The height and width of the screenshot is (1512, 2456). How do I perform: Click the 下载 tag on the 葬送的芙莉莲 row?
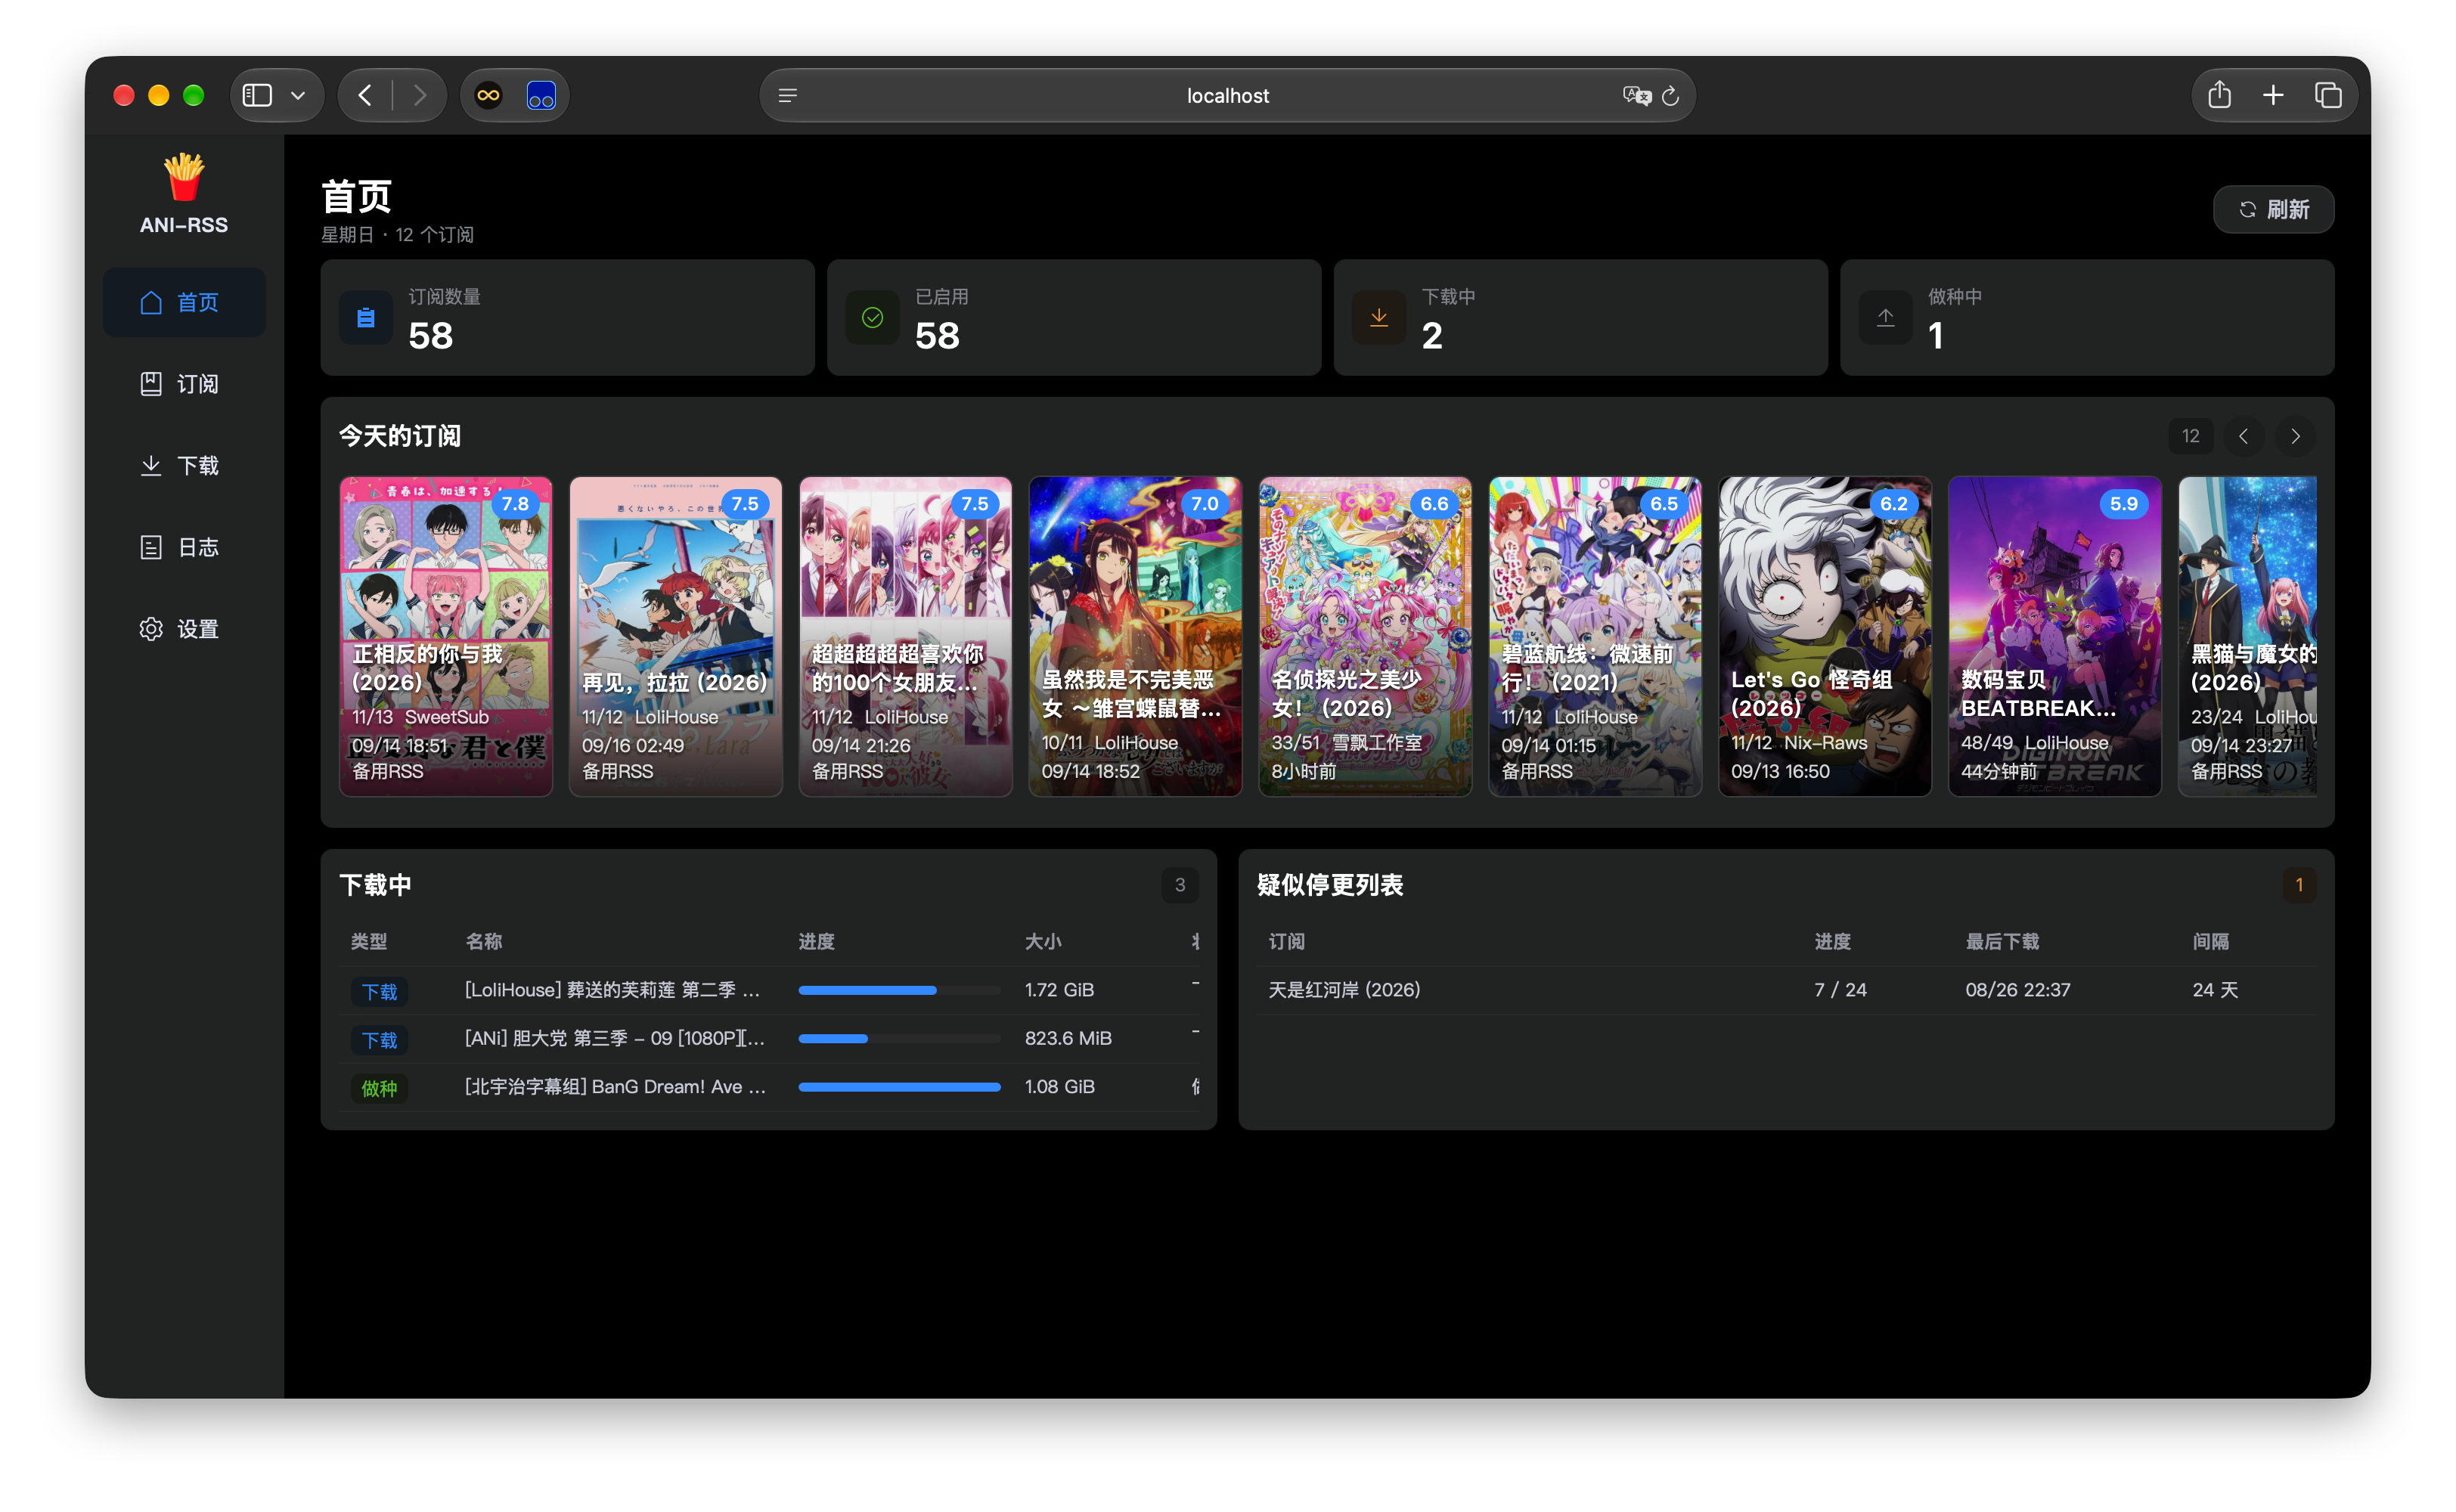point(379,992)
